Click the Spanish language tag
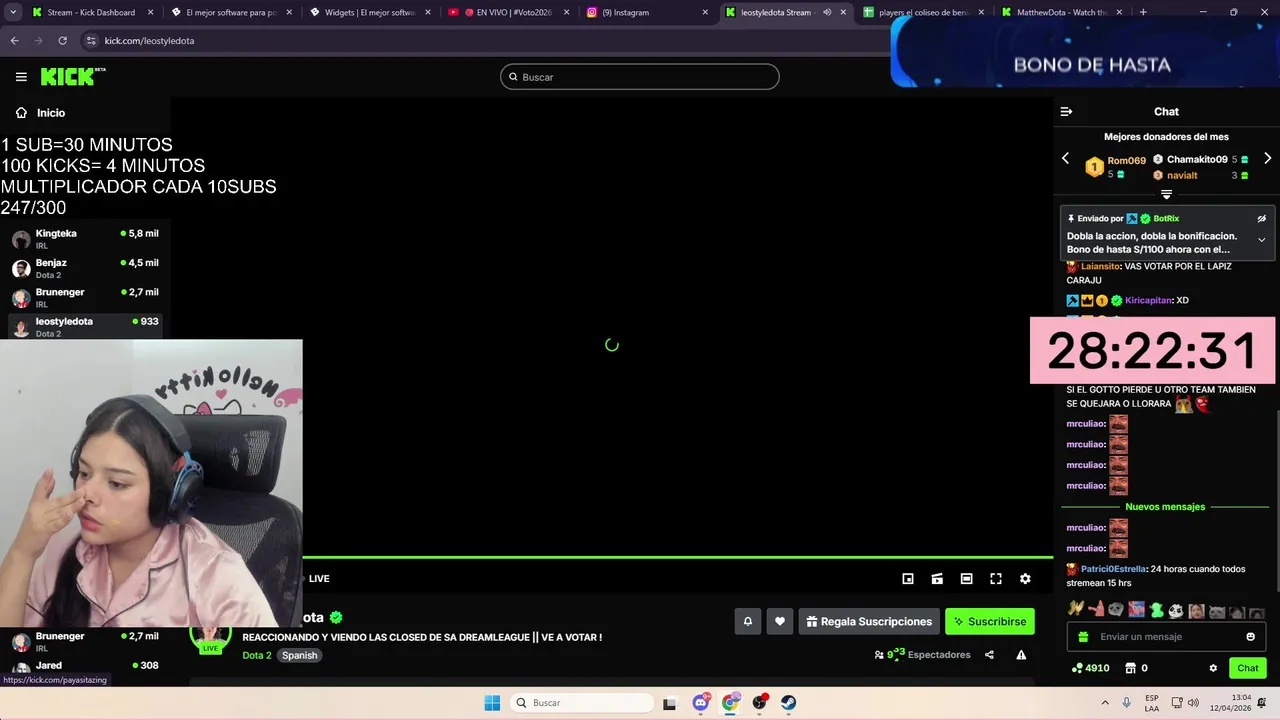 click(299, 655)
